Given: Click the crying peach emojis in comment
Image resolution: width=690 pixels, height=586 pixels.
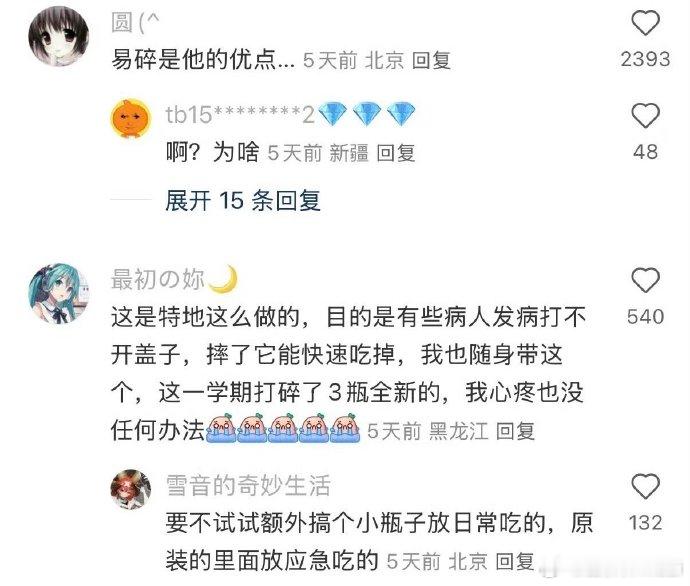Looking at the screenshot, I should coord(283,428).
